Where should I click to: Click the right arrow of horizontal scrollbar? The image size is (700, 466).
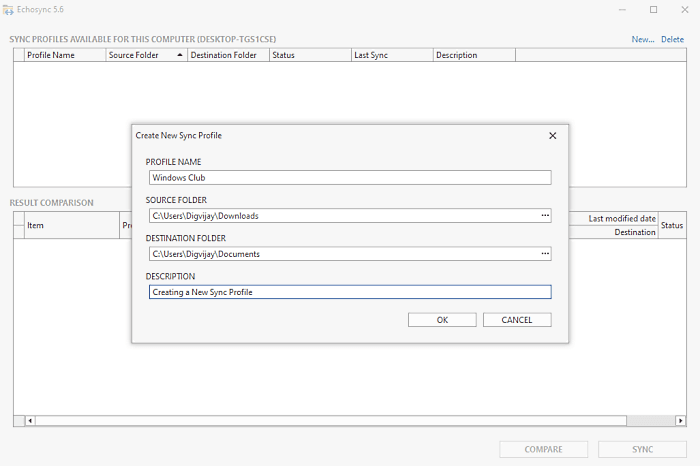click(x=680, y=420)
